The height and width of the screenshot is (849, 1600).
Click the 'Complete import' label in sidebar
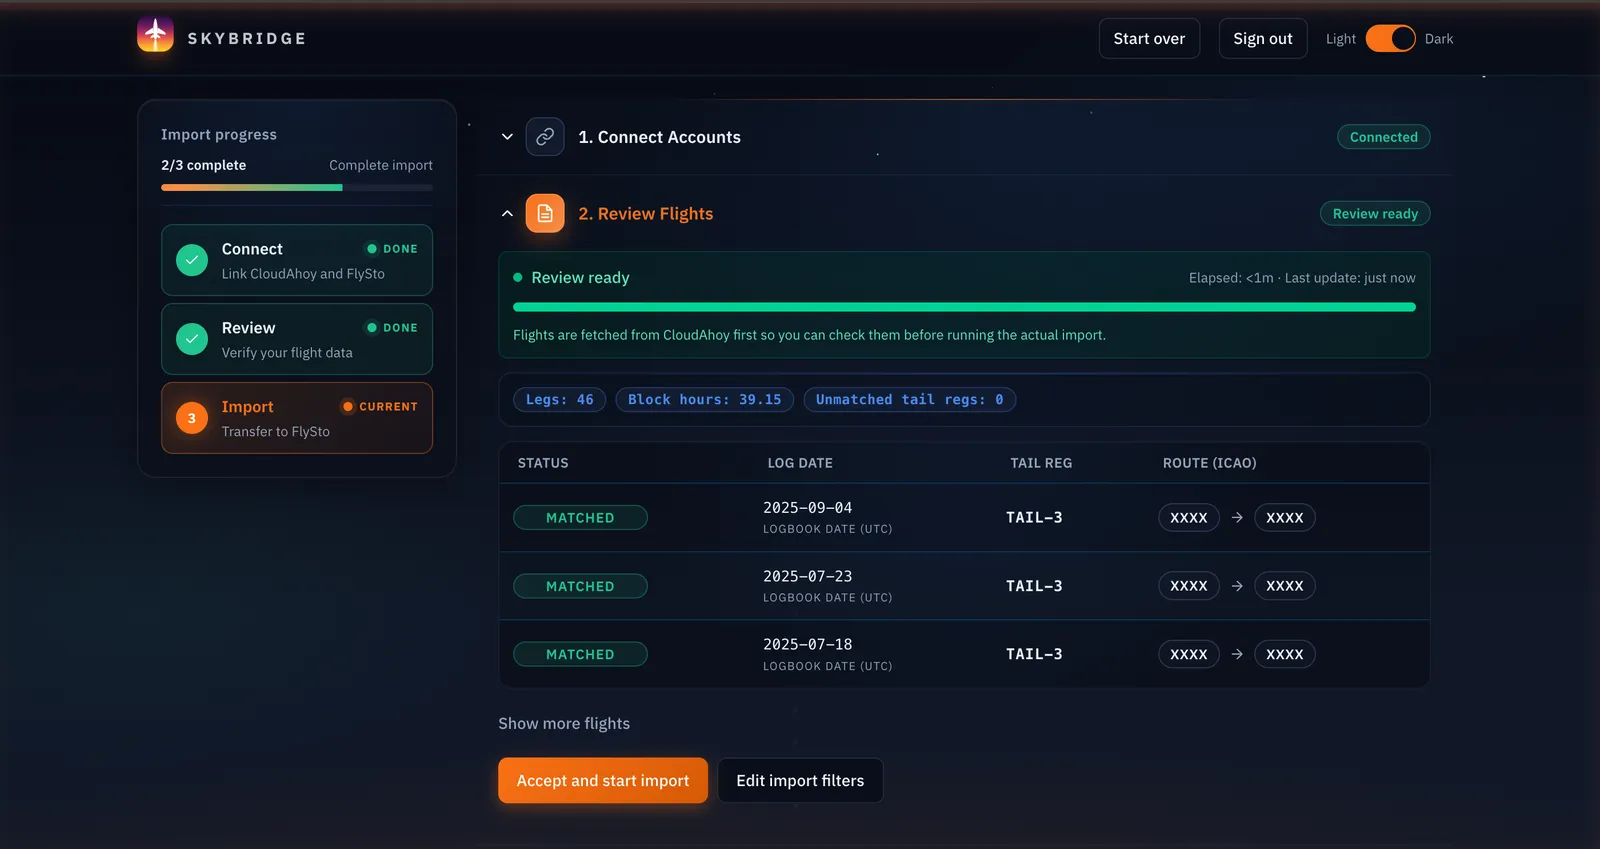(x=381, y=165)
